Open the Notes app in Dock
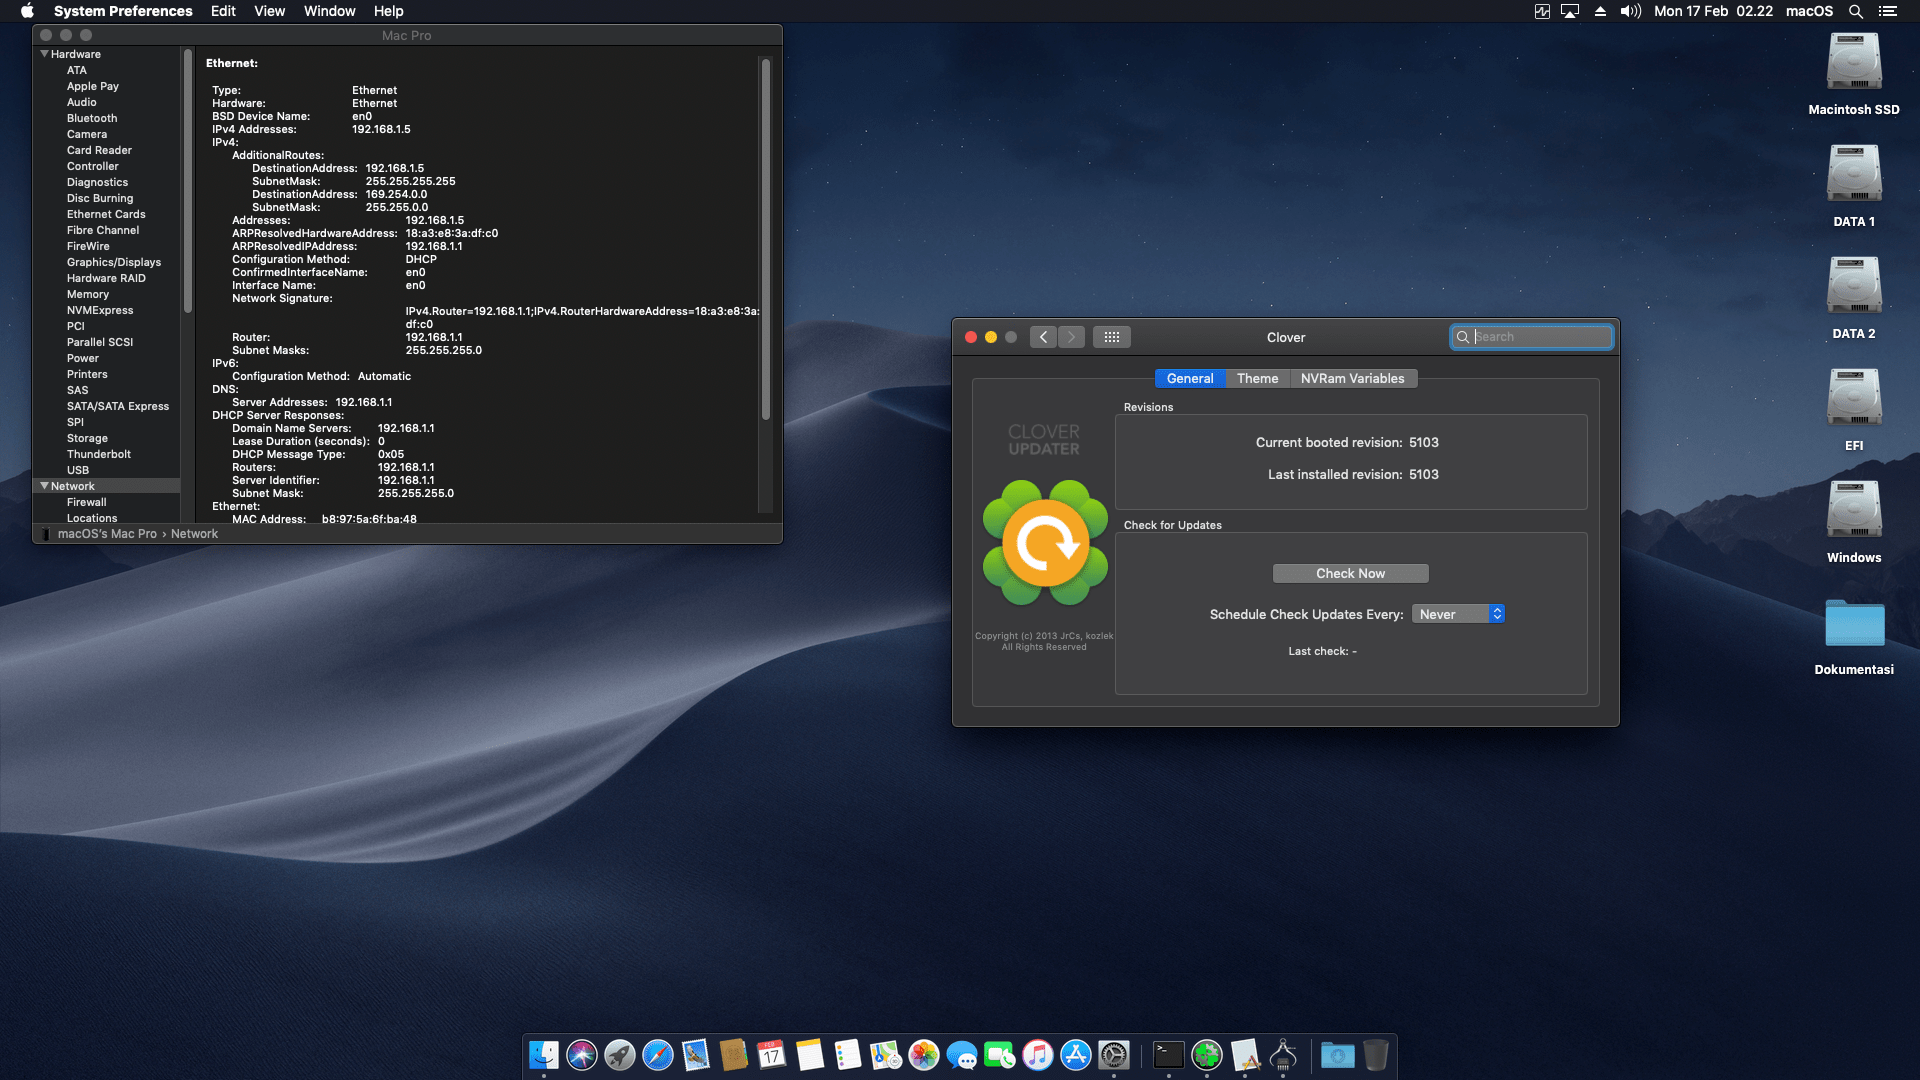1920x1080 pixels. click(809, 1055)
